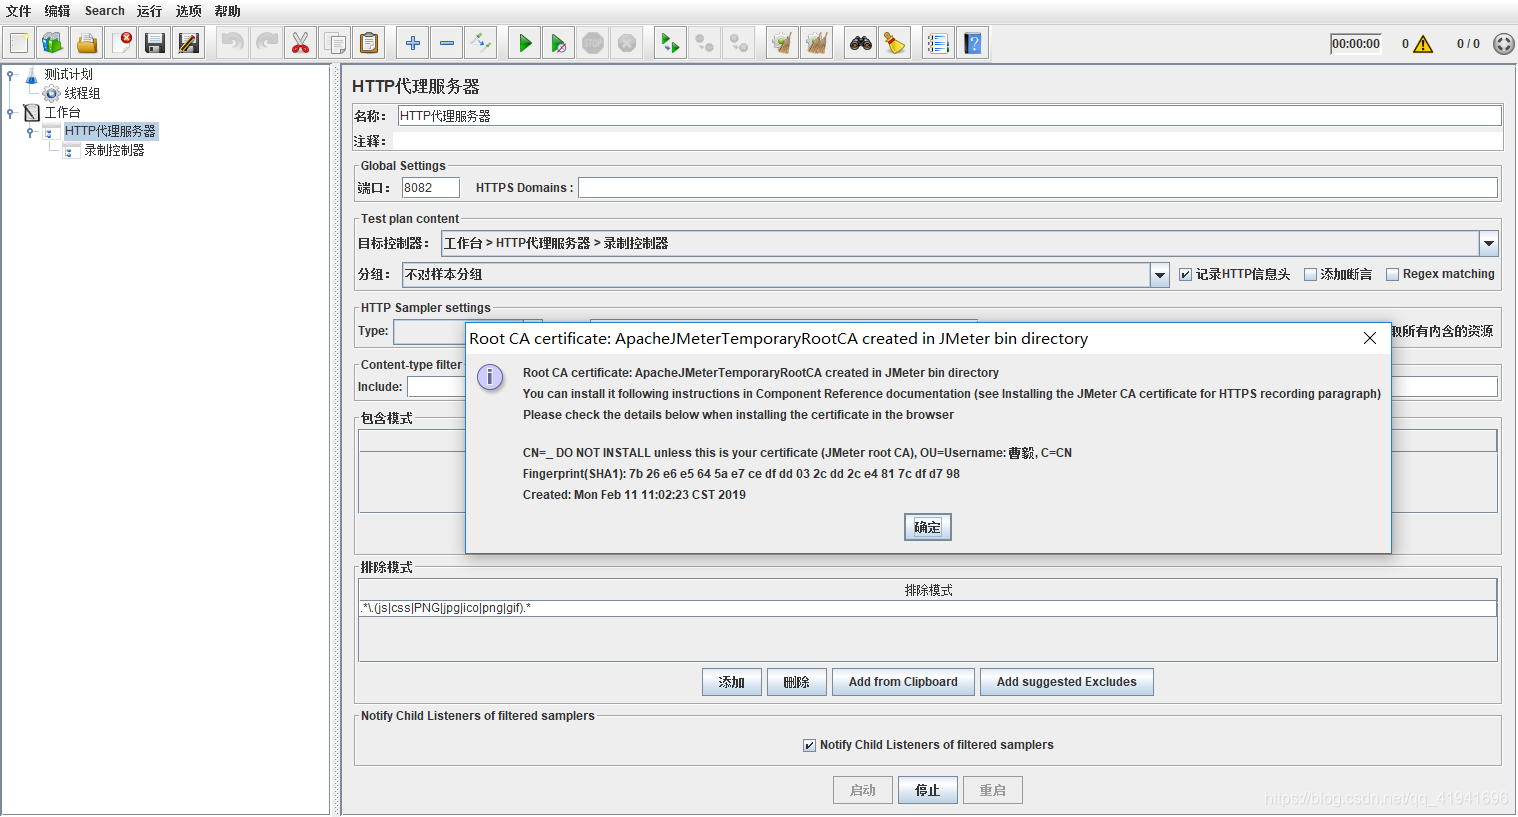This screenshot has height=817, width=1518.
Task: Select 线程组 in the tree
Action: point(82,93)
